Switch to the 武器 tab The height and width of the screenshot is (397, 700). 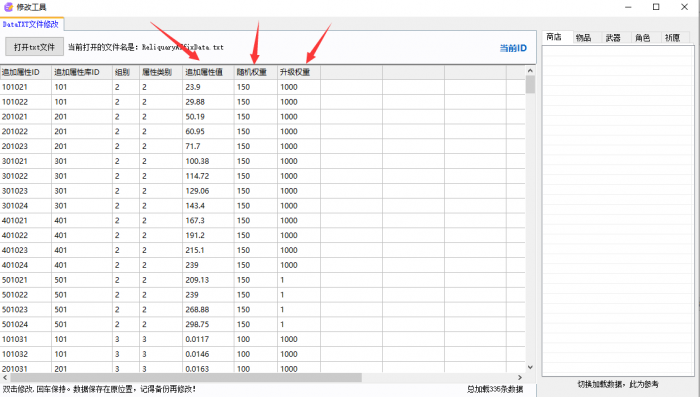coord(613,38)
